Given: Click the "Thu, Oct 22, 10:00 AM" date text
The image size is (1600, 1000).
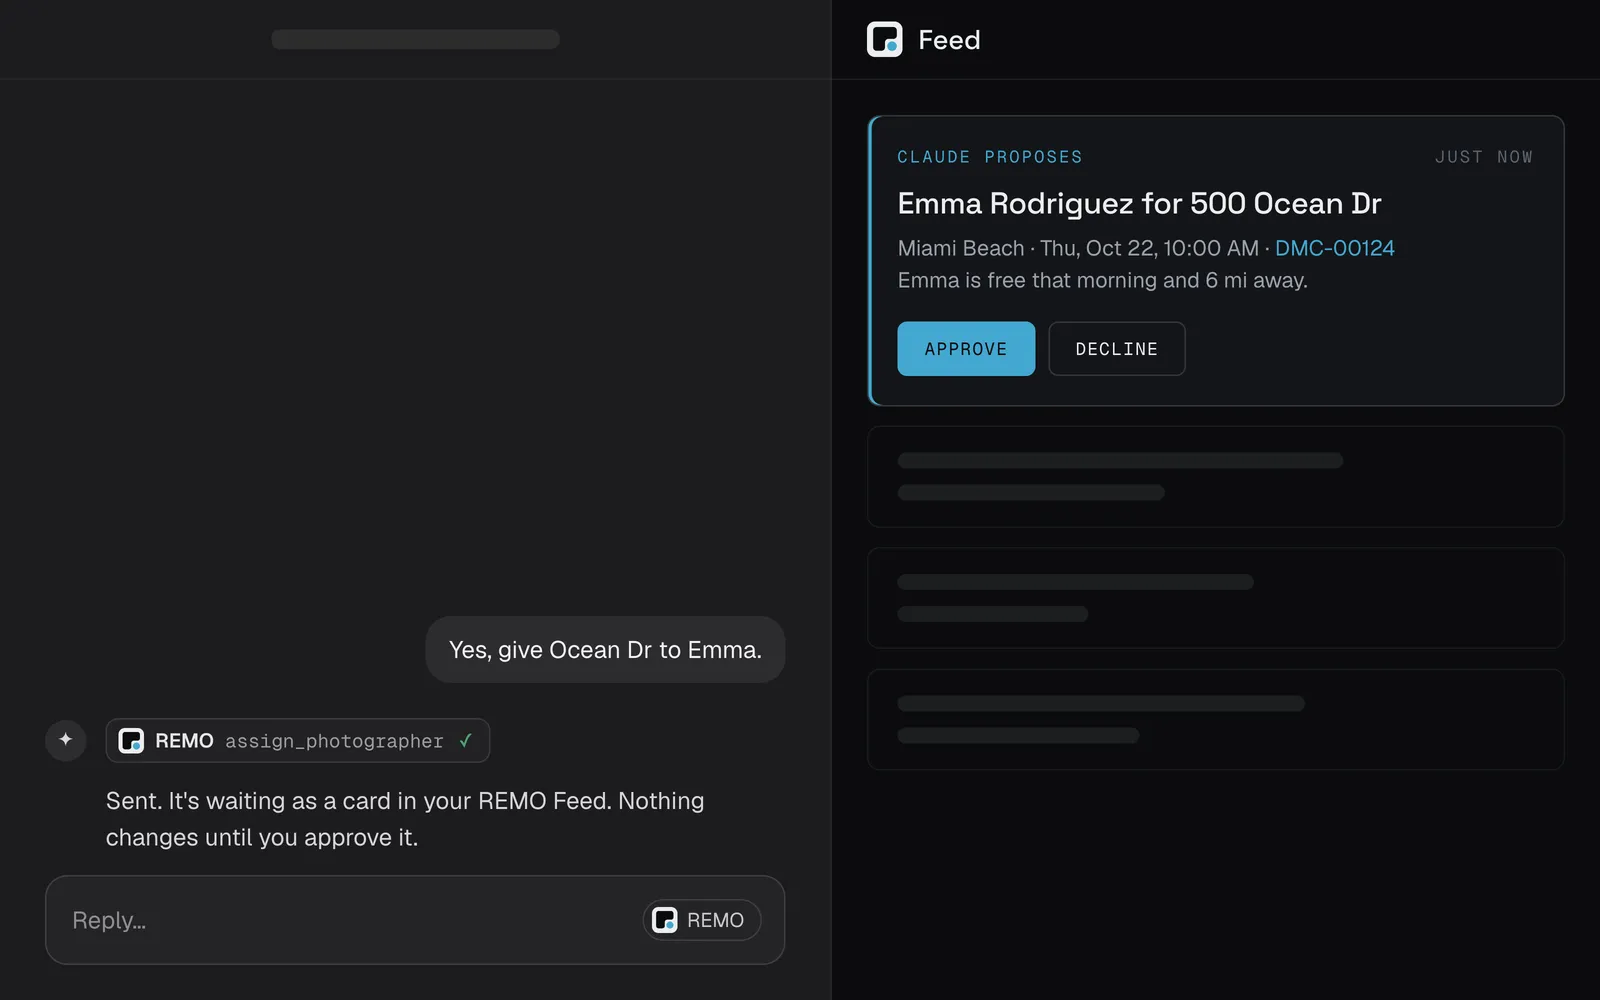Looking at the screenshot, I should [1149, 248].
